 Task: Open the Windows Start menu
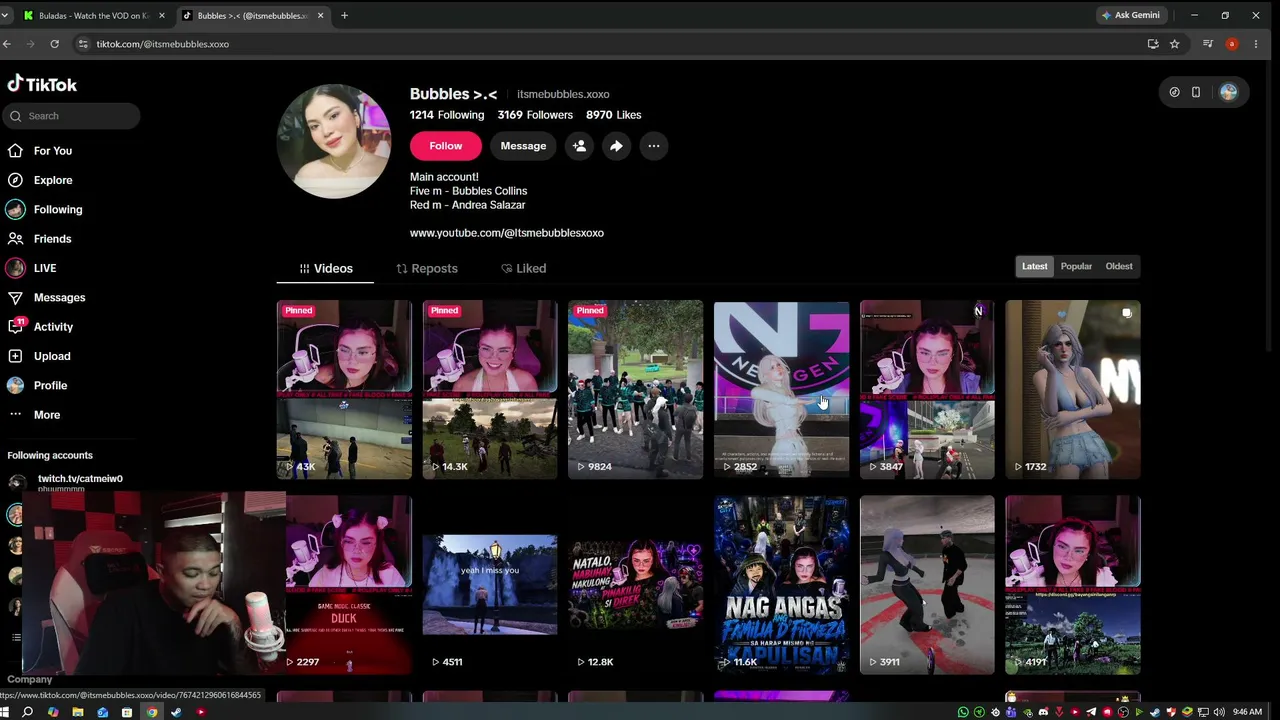click(6, 712)
